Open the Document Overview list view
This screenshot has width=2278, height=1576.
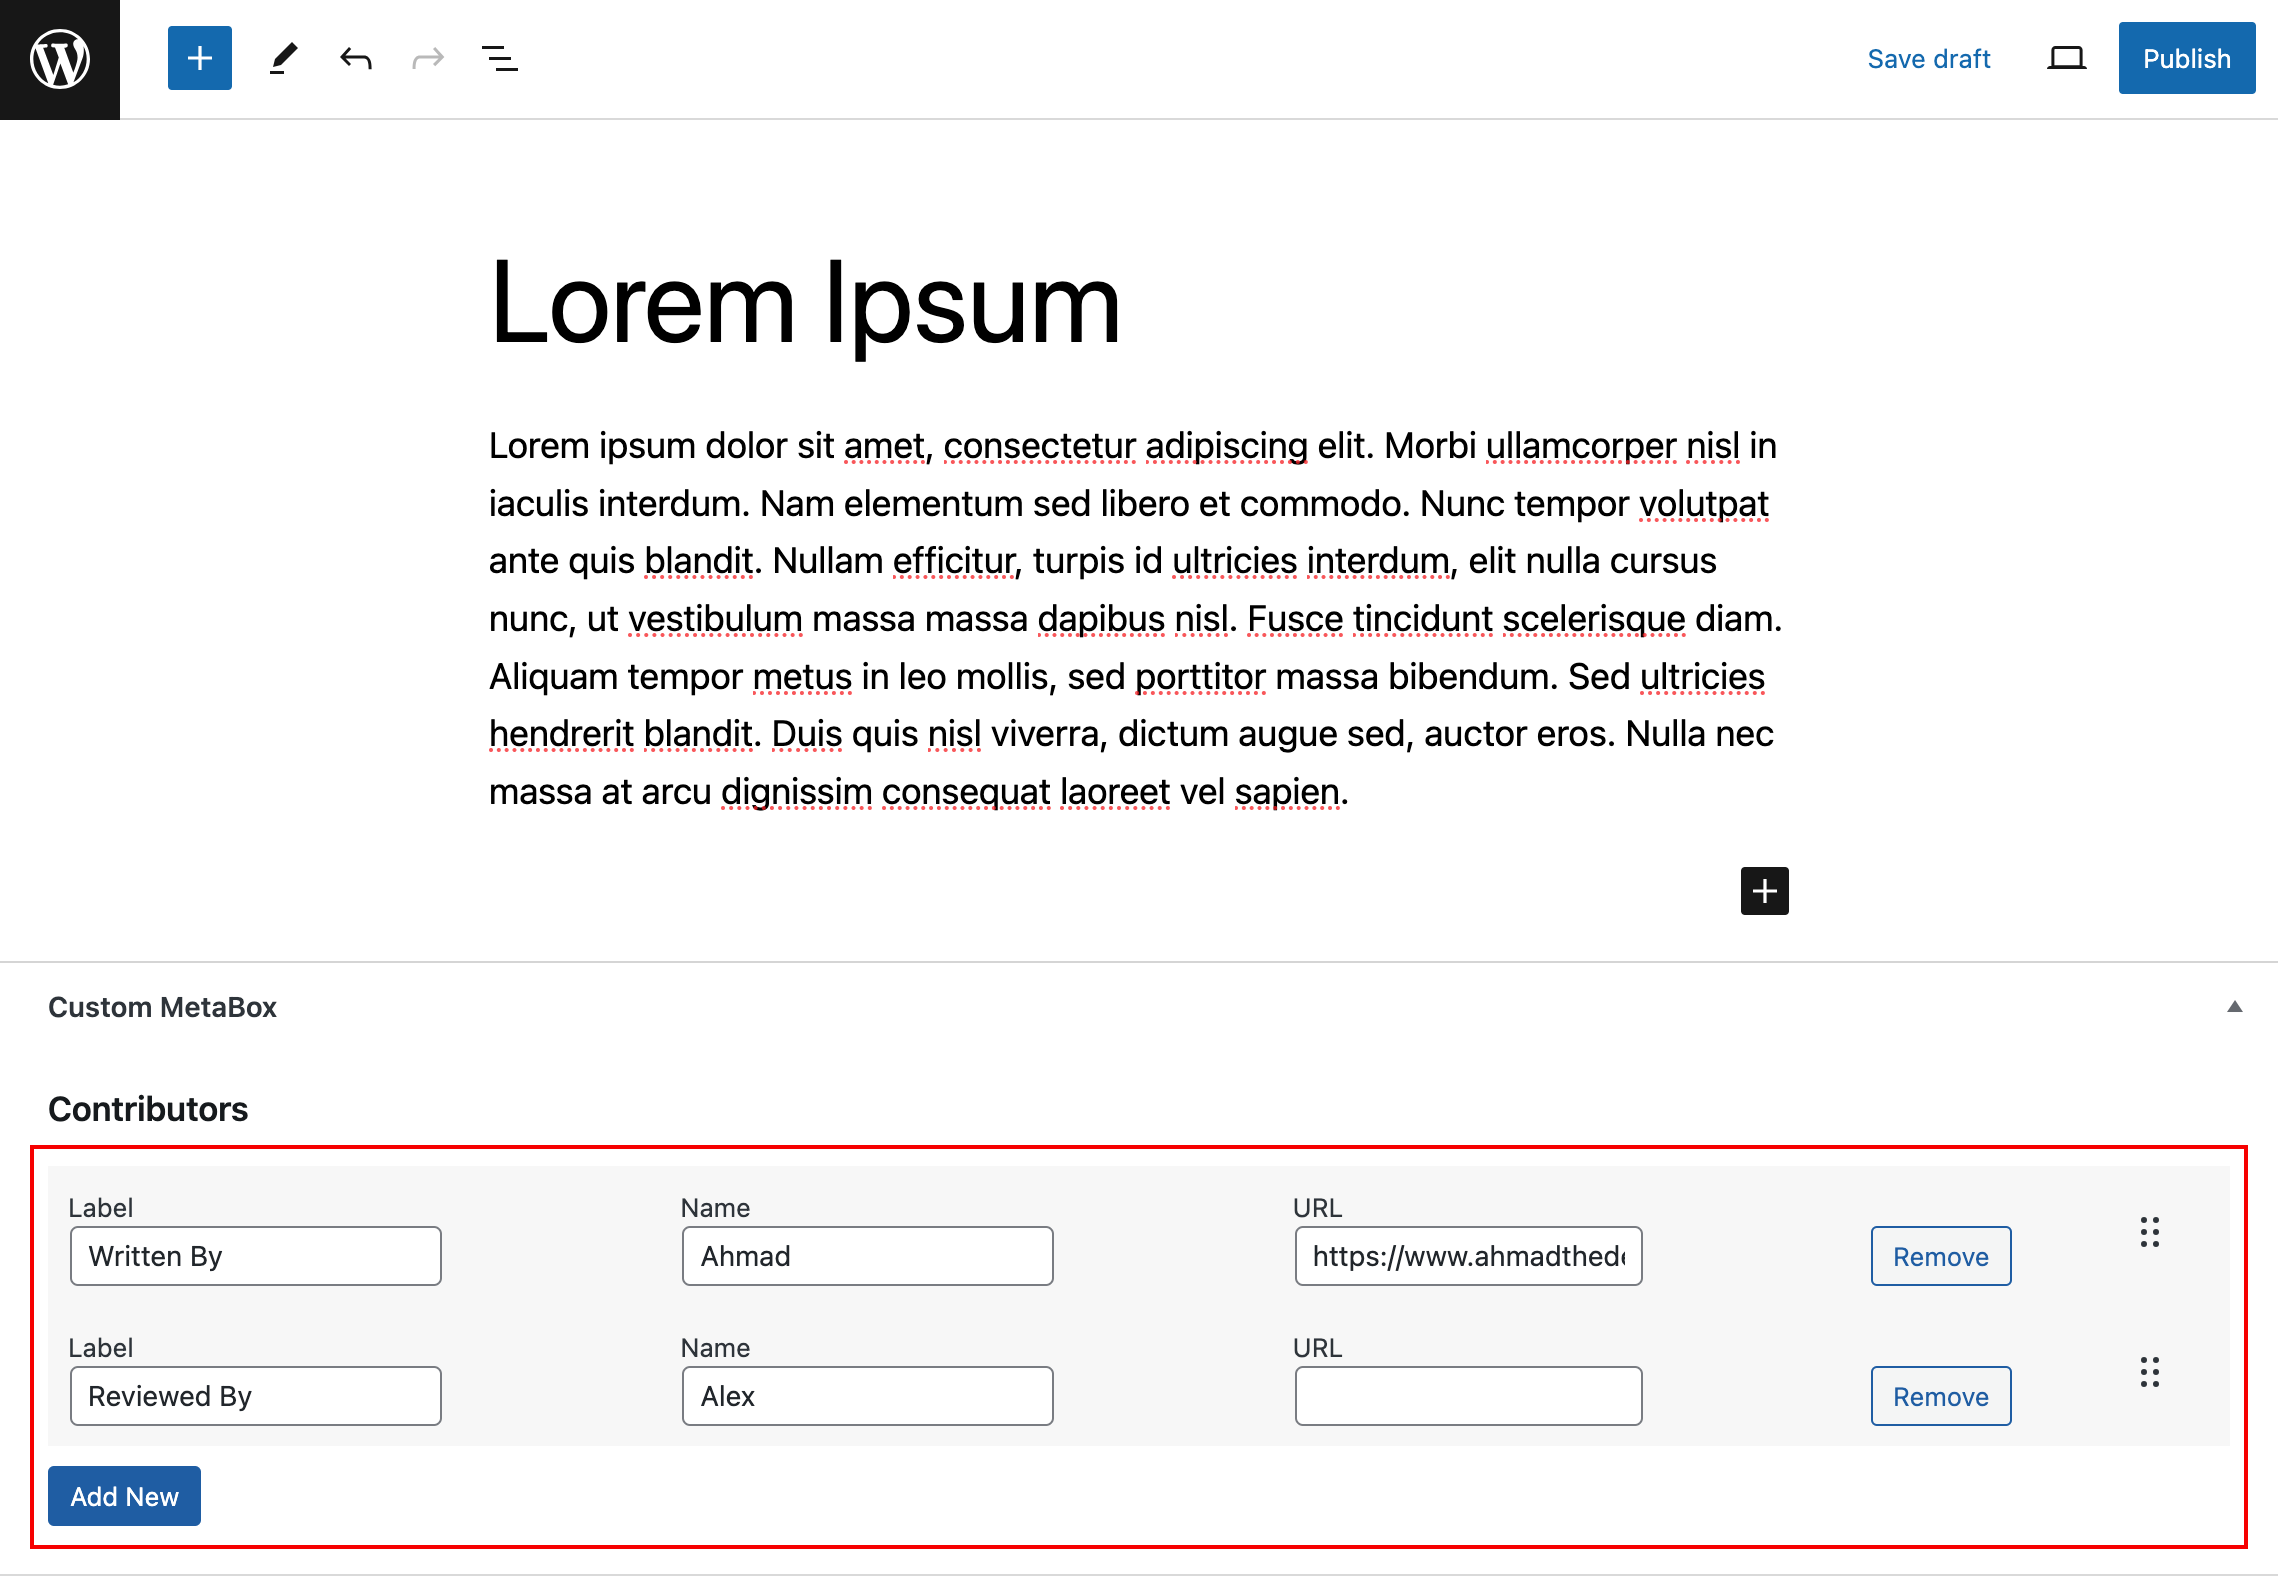499,58
